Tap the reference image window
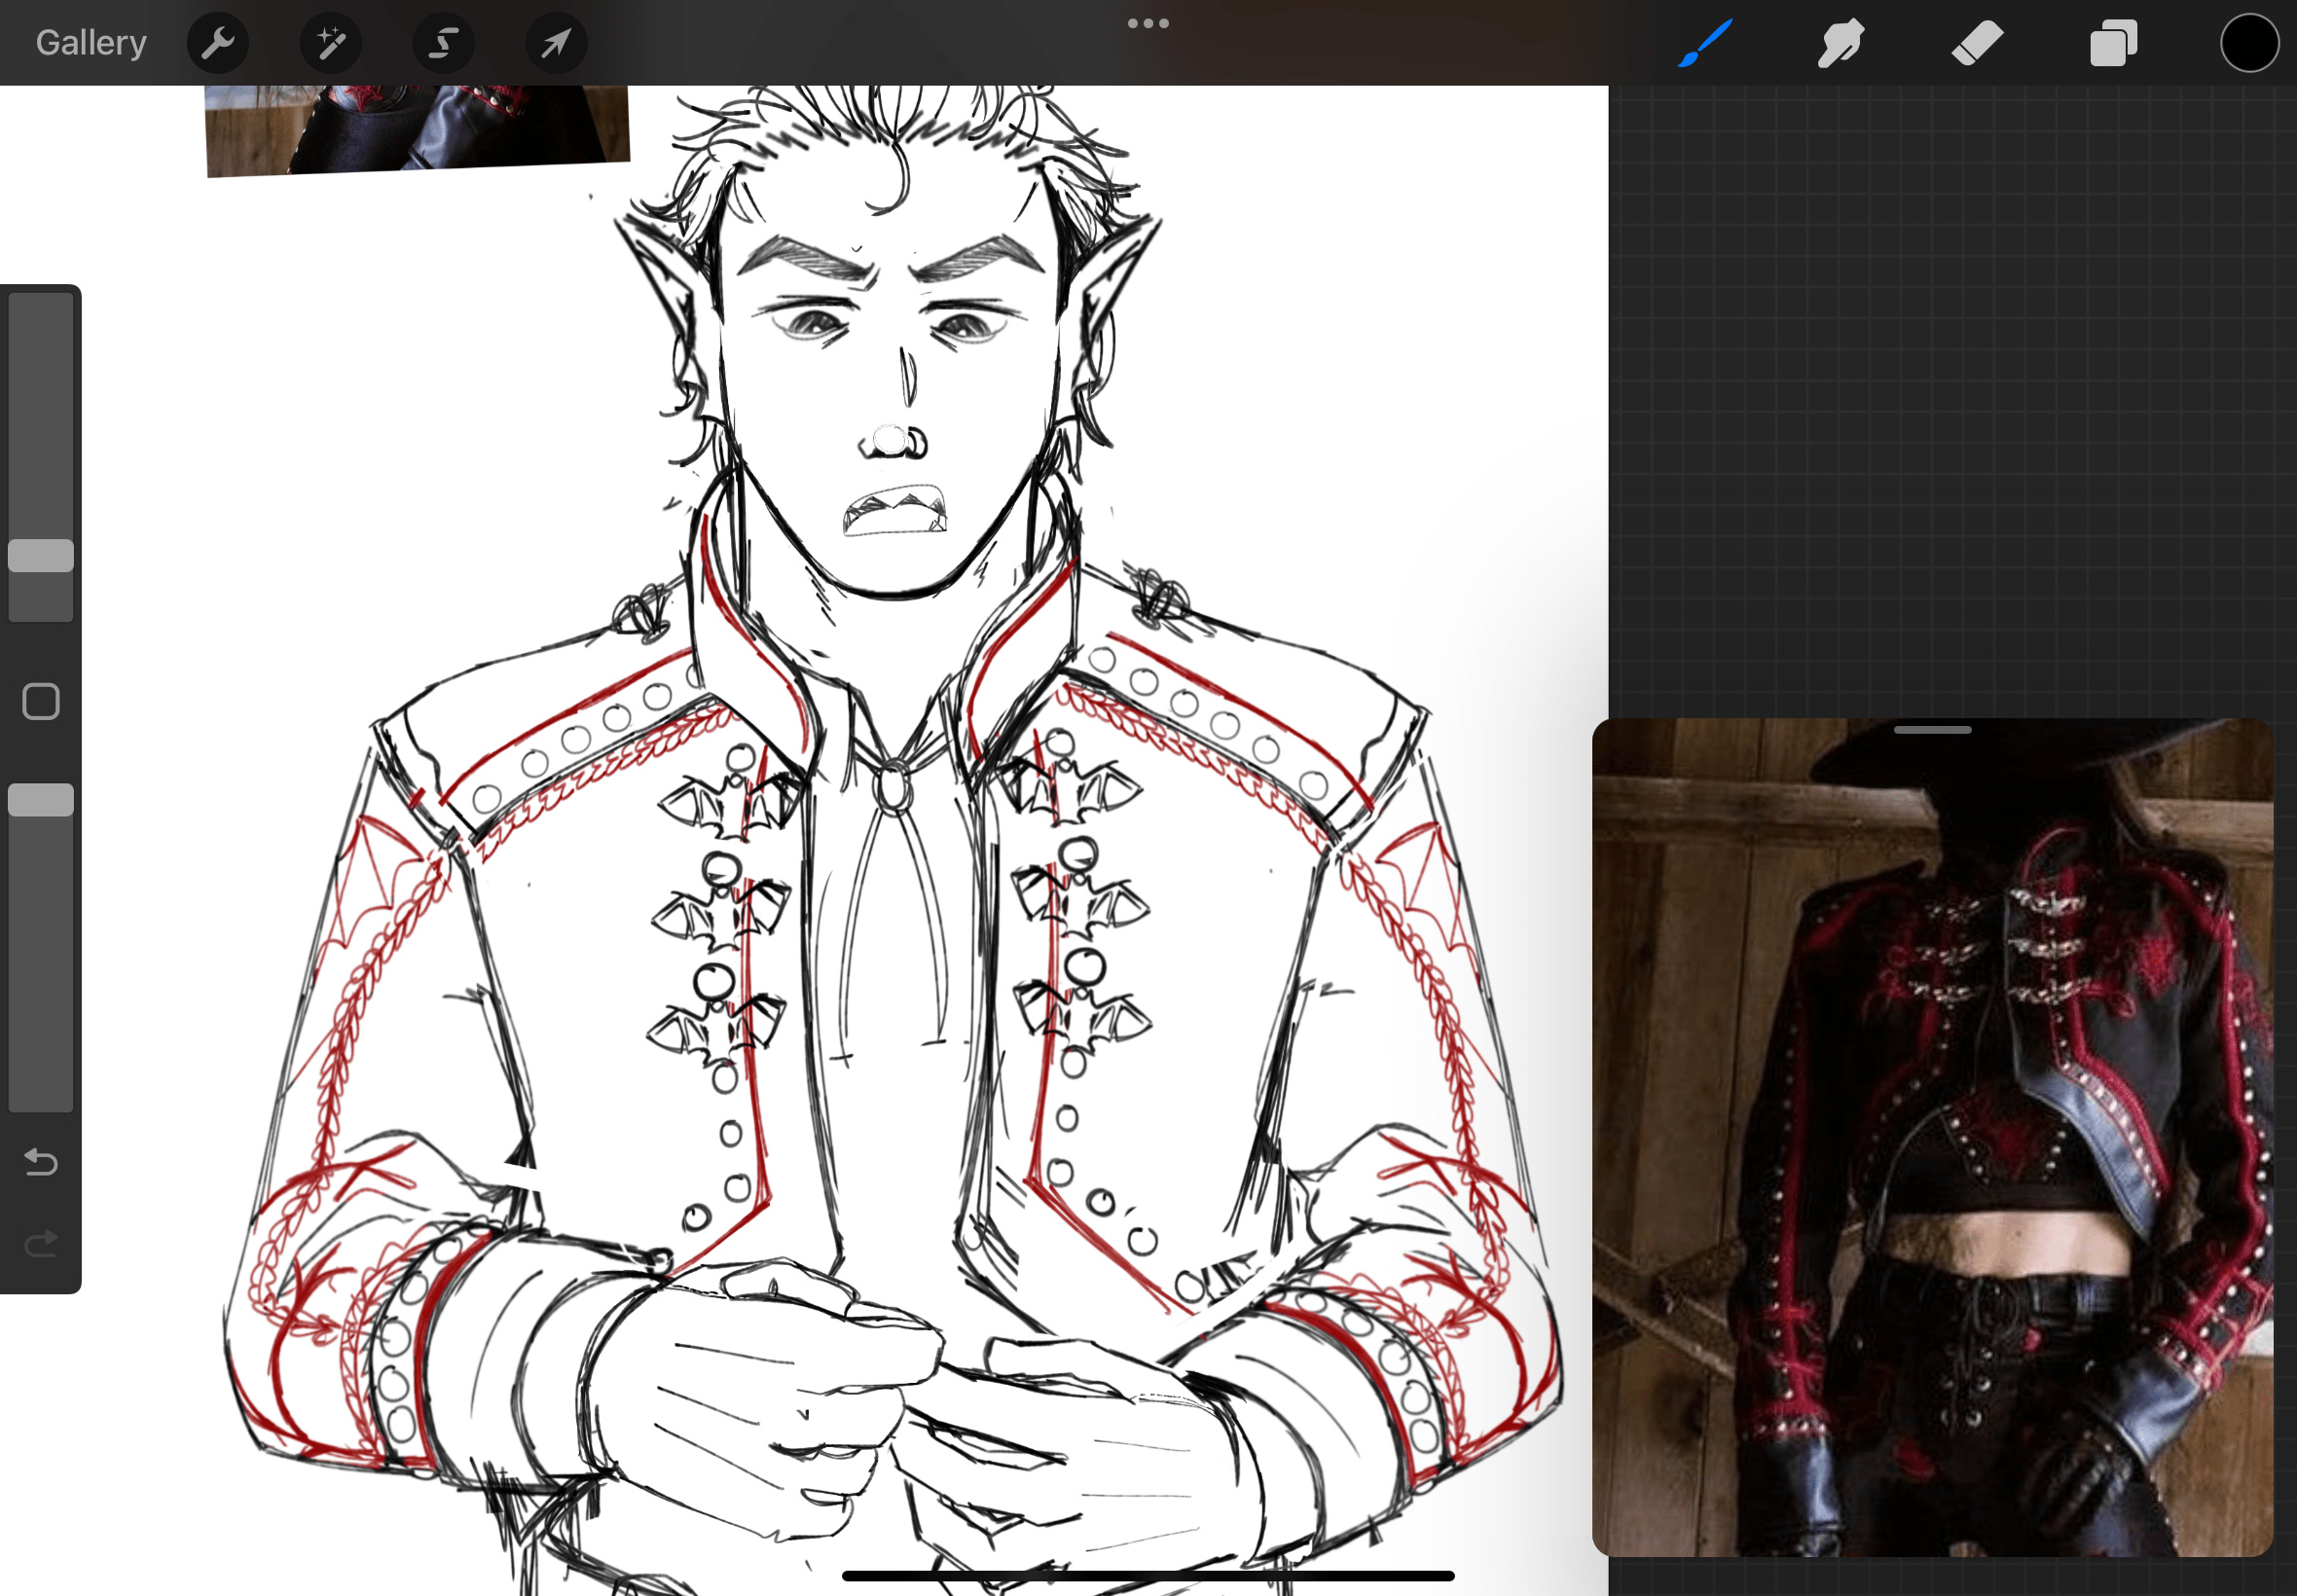This screenshot has width=2297, height=1596. pyautogui.click(x=1932, y=1137)
